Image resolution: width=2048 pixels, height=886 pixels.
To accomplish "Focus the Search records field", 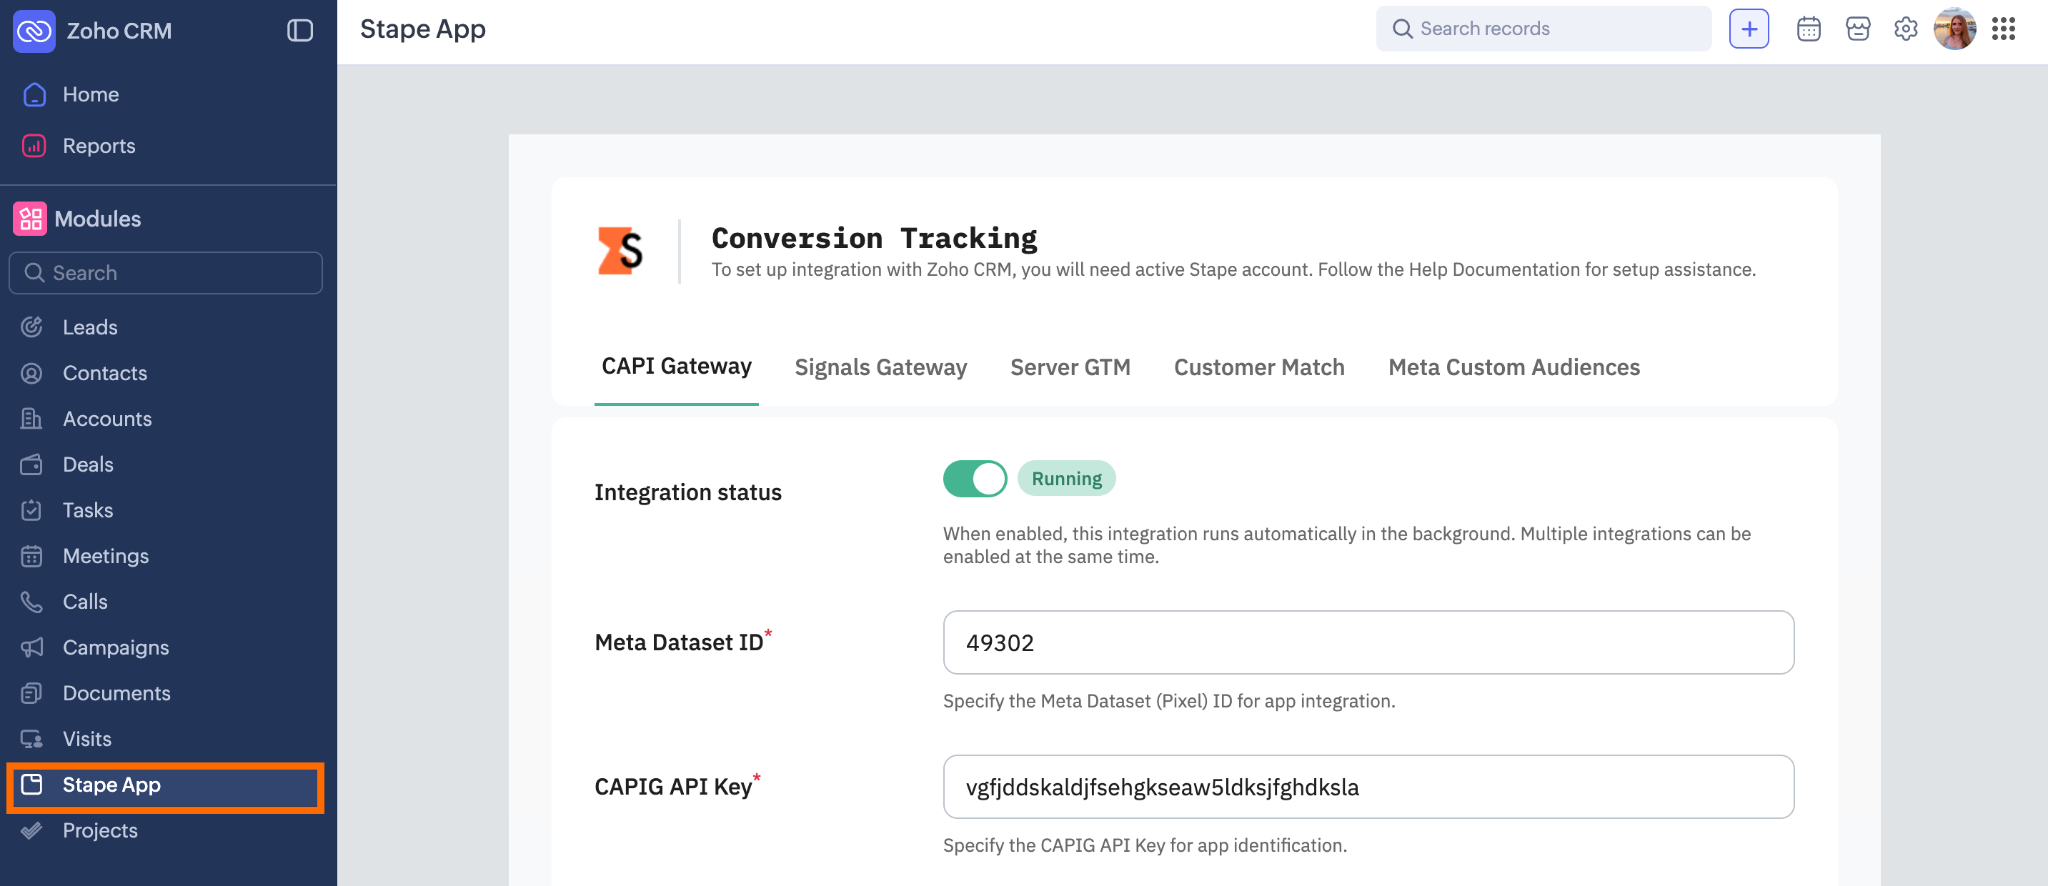I will pyautogui.click(x=1544, y=29).
